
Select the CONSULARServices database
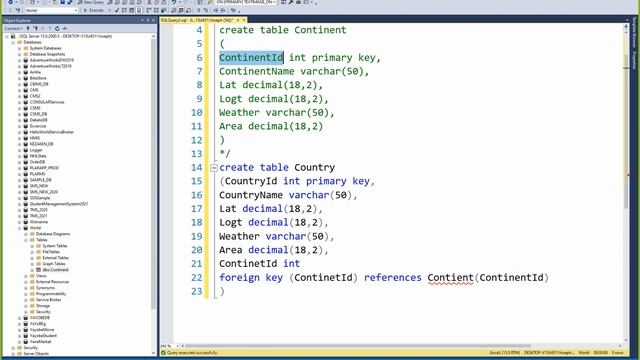[47, 102]
